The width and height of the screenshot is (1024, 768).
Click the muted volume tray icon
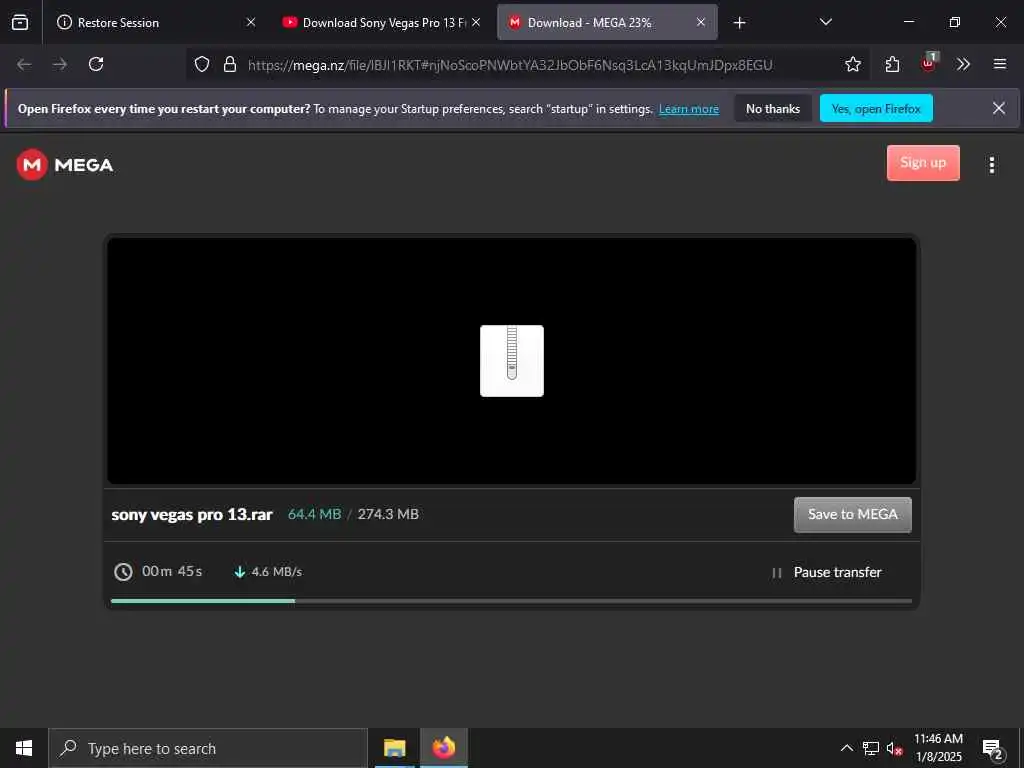pyautogui.click(x=894, y=748)
